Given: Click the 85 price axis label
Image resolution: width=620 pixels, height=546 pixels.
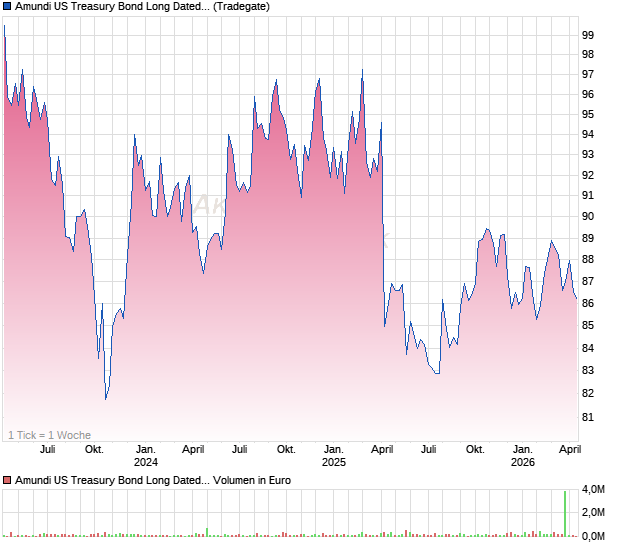Looking at the screenshot, I should [588, 325].
